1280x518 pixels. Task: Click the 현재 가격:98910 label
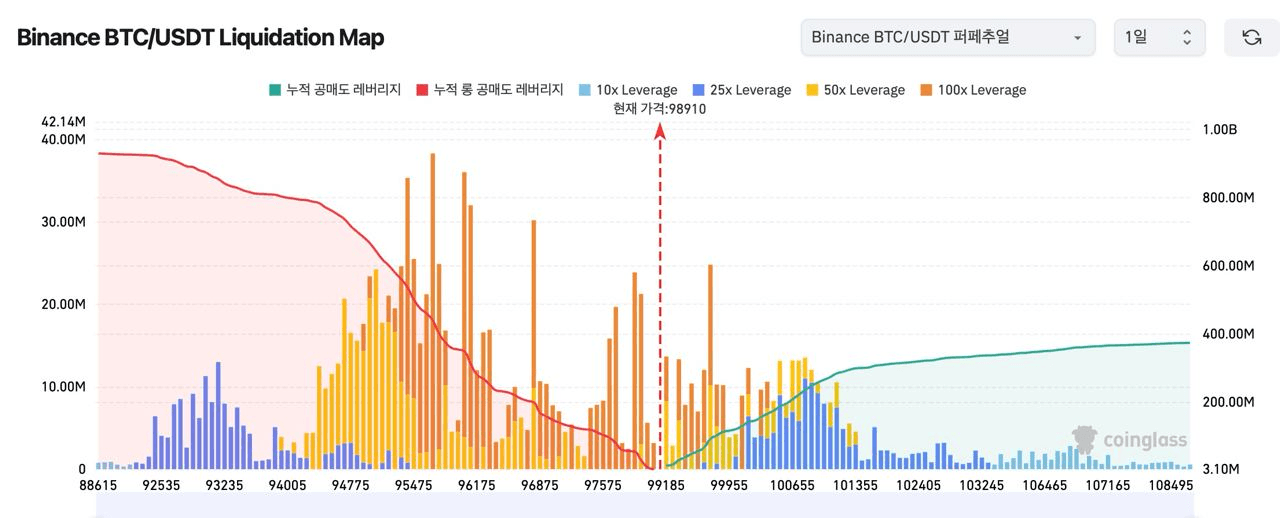tap(660, 109)
